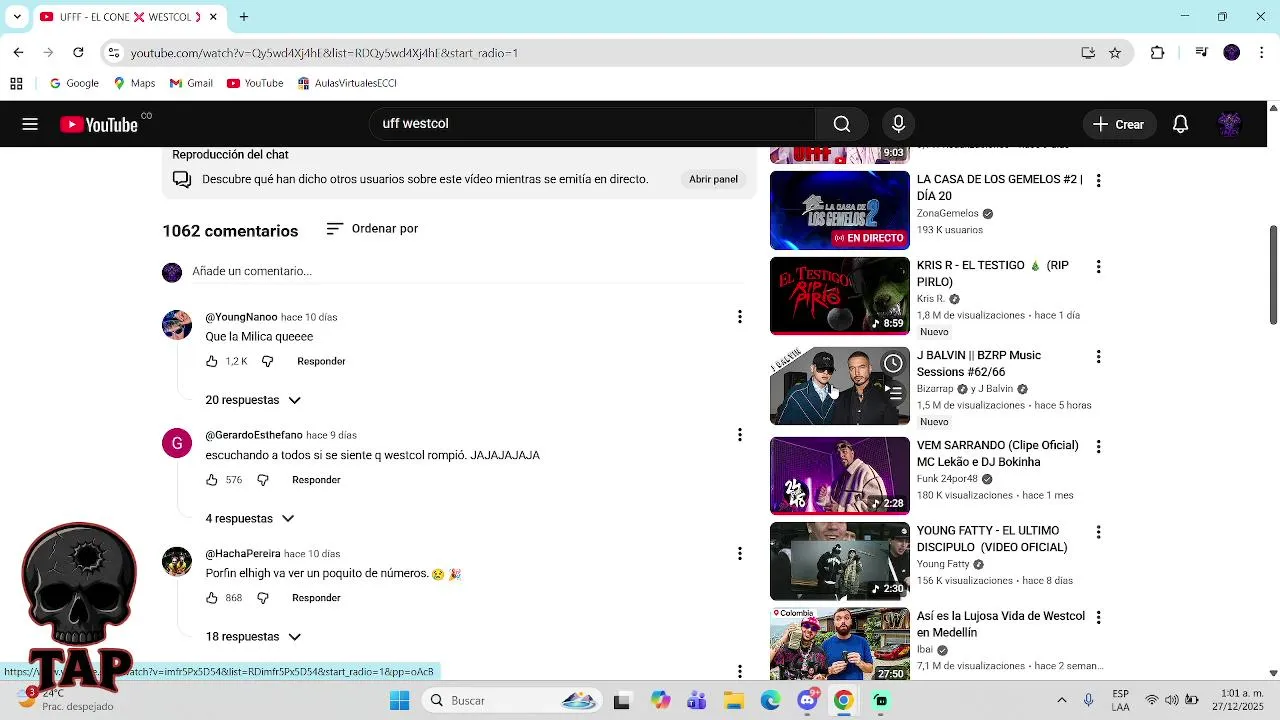Bookmark this page with the star icon
This screenshot has width=1280, height=720.
pos(1115,53)
